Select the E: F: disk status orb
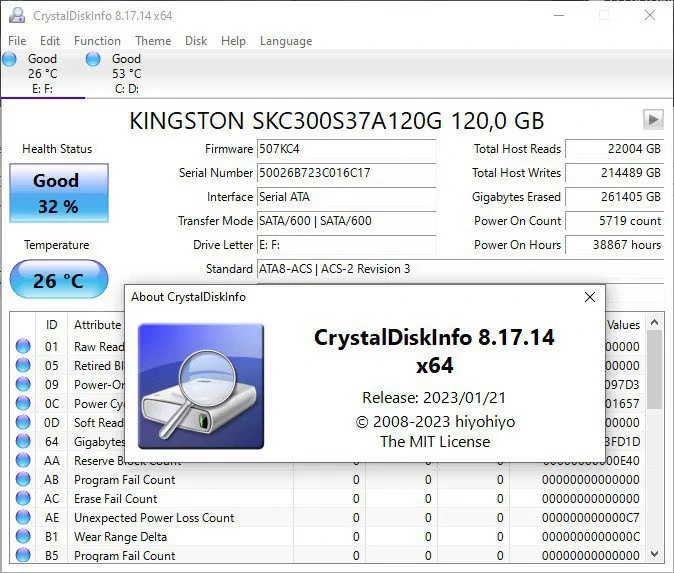Image resolution: width=674 pixels, height=573 pixels. [10, 60]
